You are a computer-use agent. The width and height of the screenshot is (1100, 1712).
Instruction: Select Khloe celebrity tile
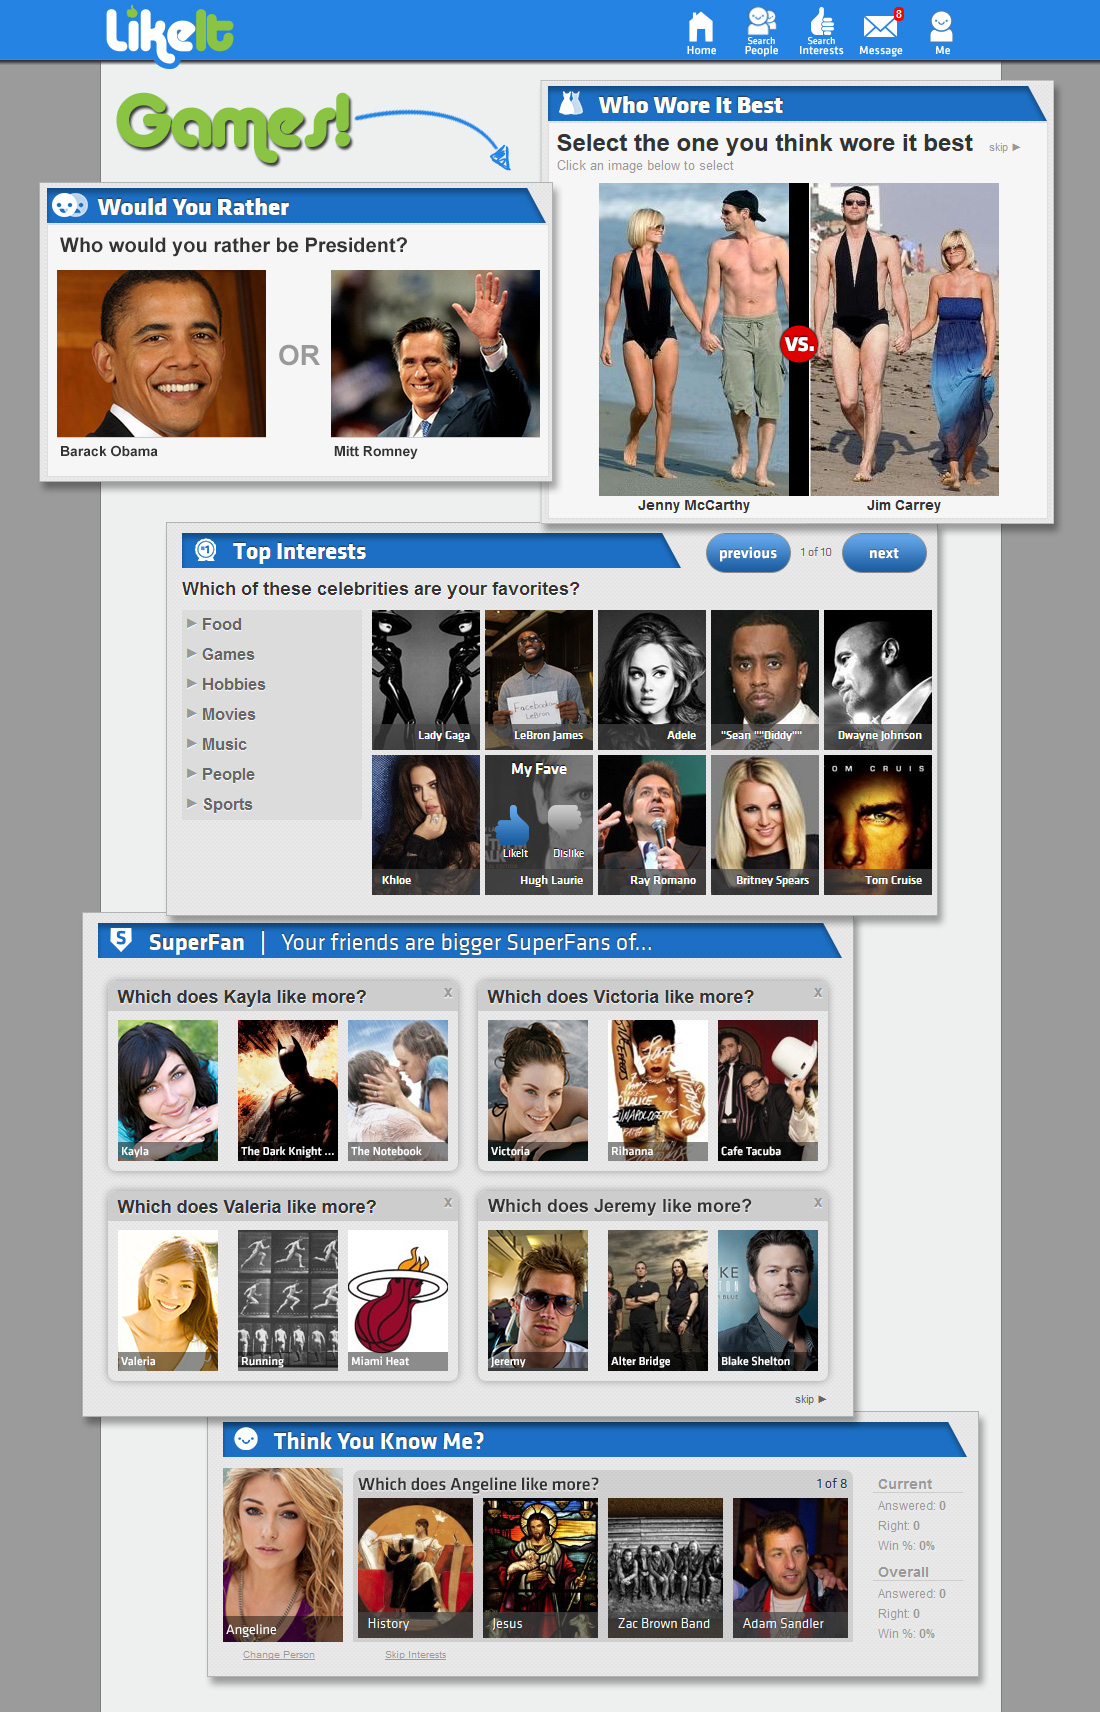(426, 825)
